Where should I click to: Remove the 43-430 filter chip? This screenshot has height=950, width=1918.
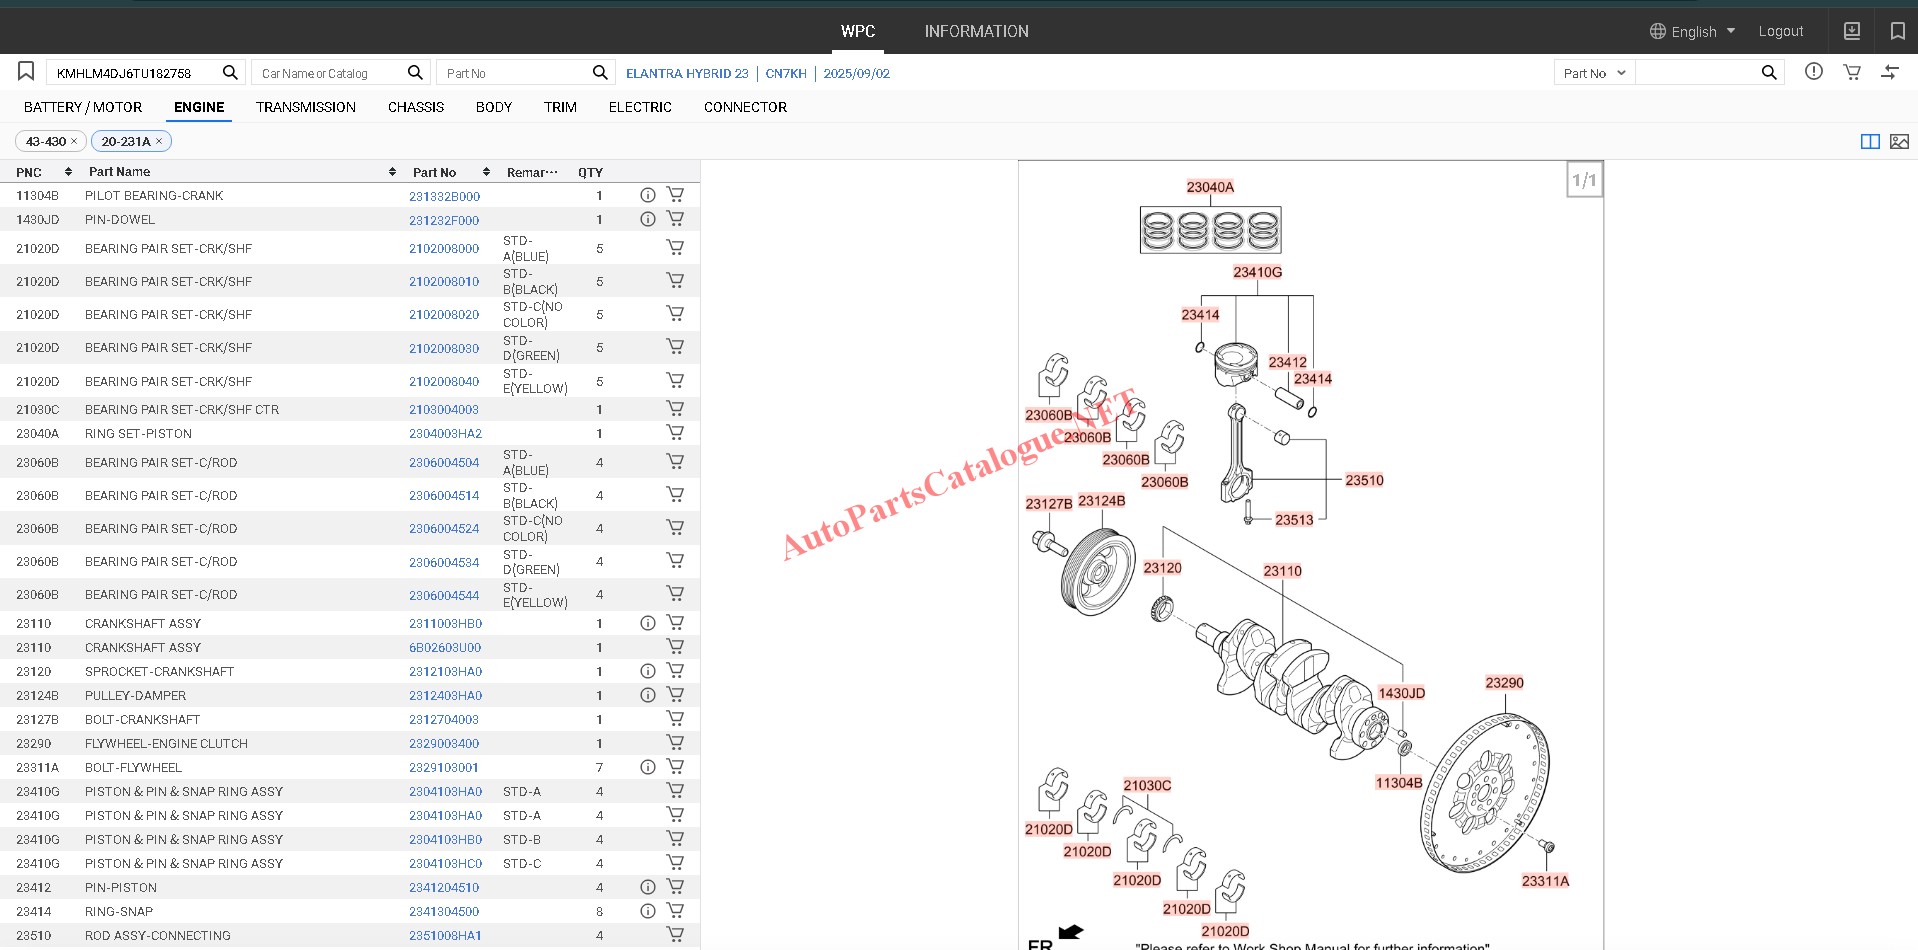[74, 142]
